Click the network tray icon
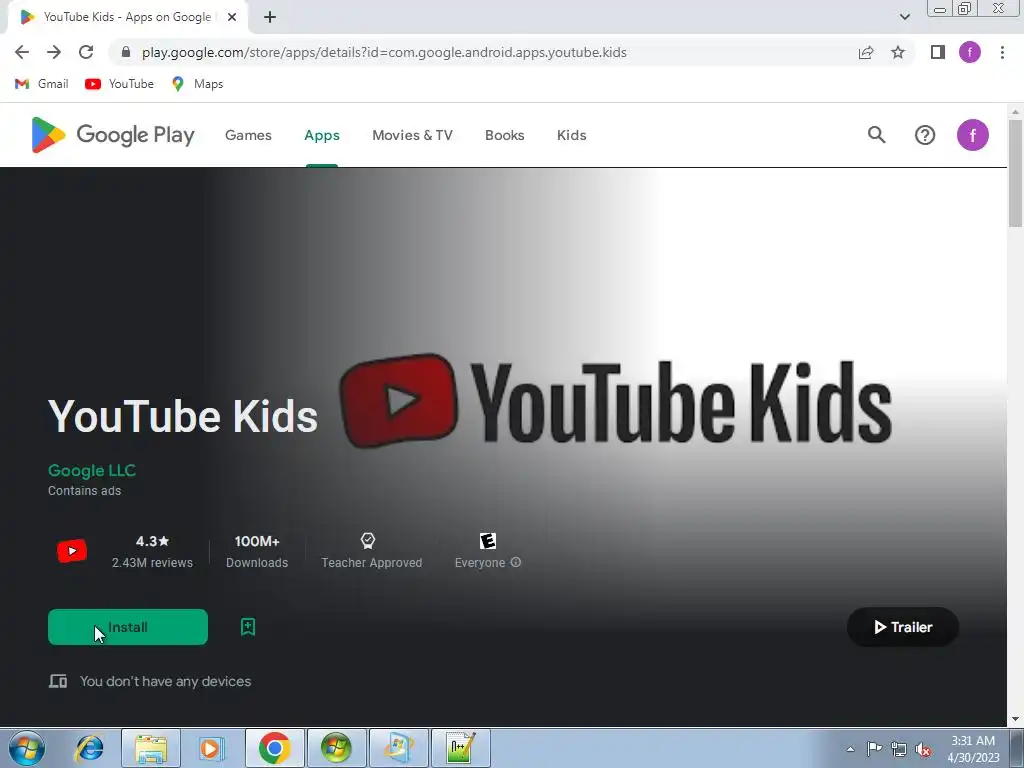This screenshot has width=1024, height=768. (899, 749)
